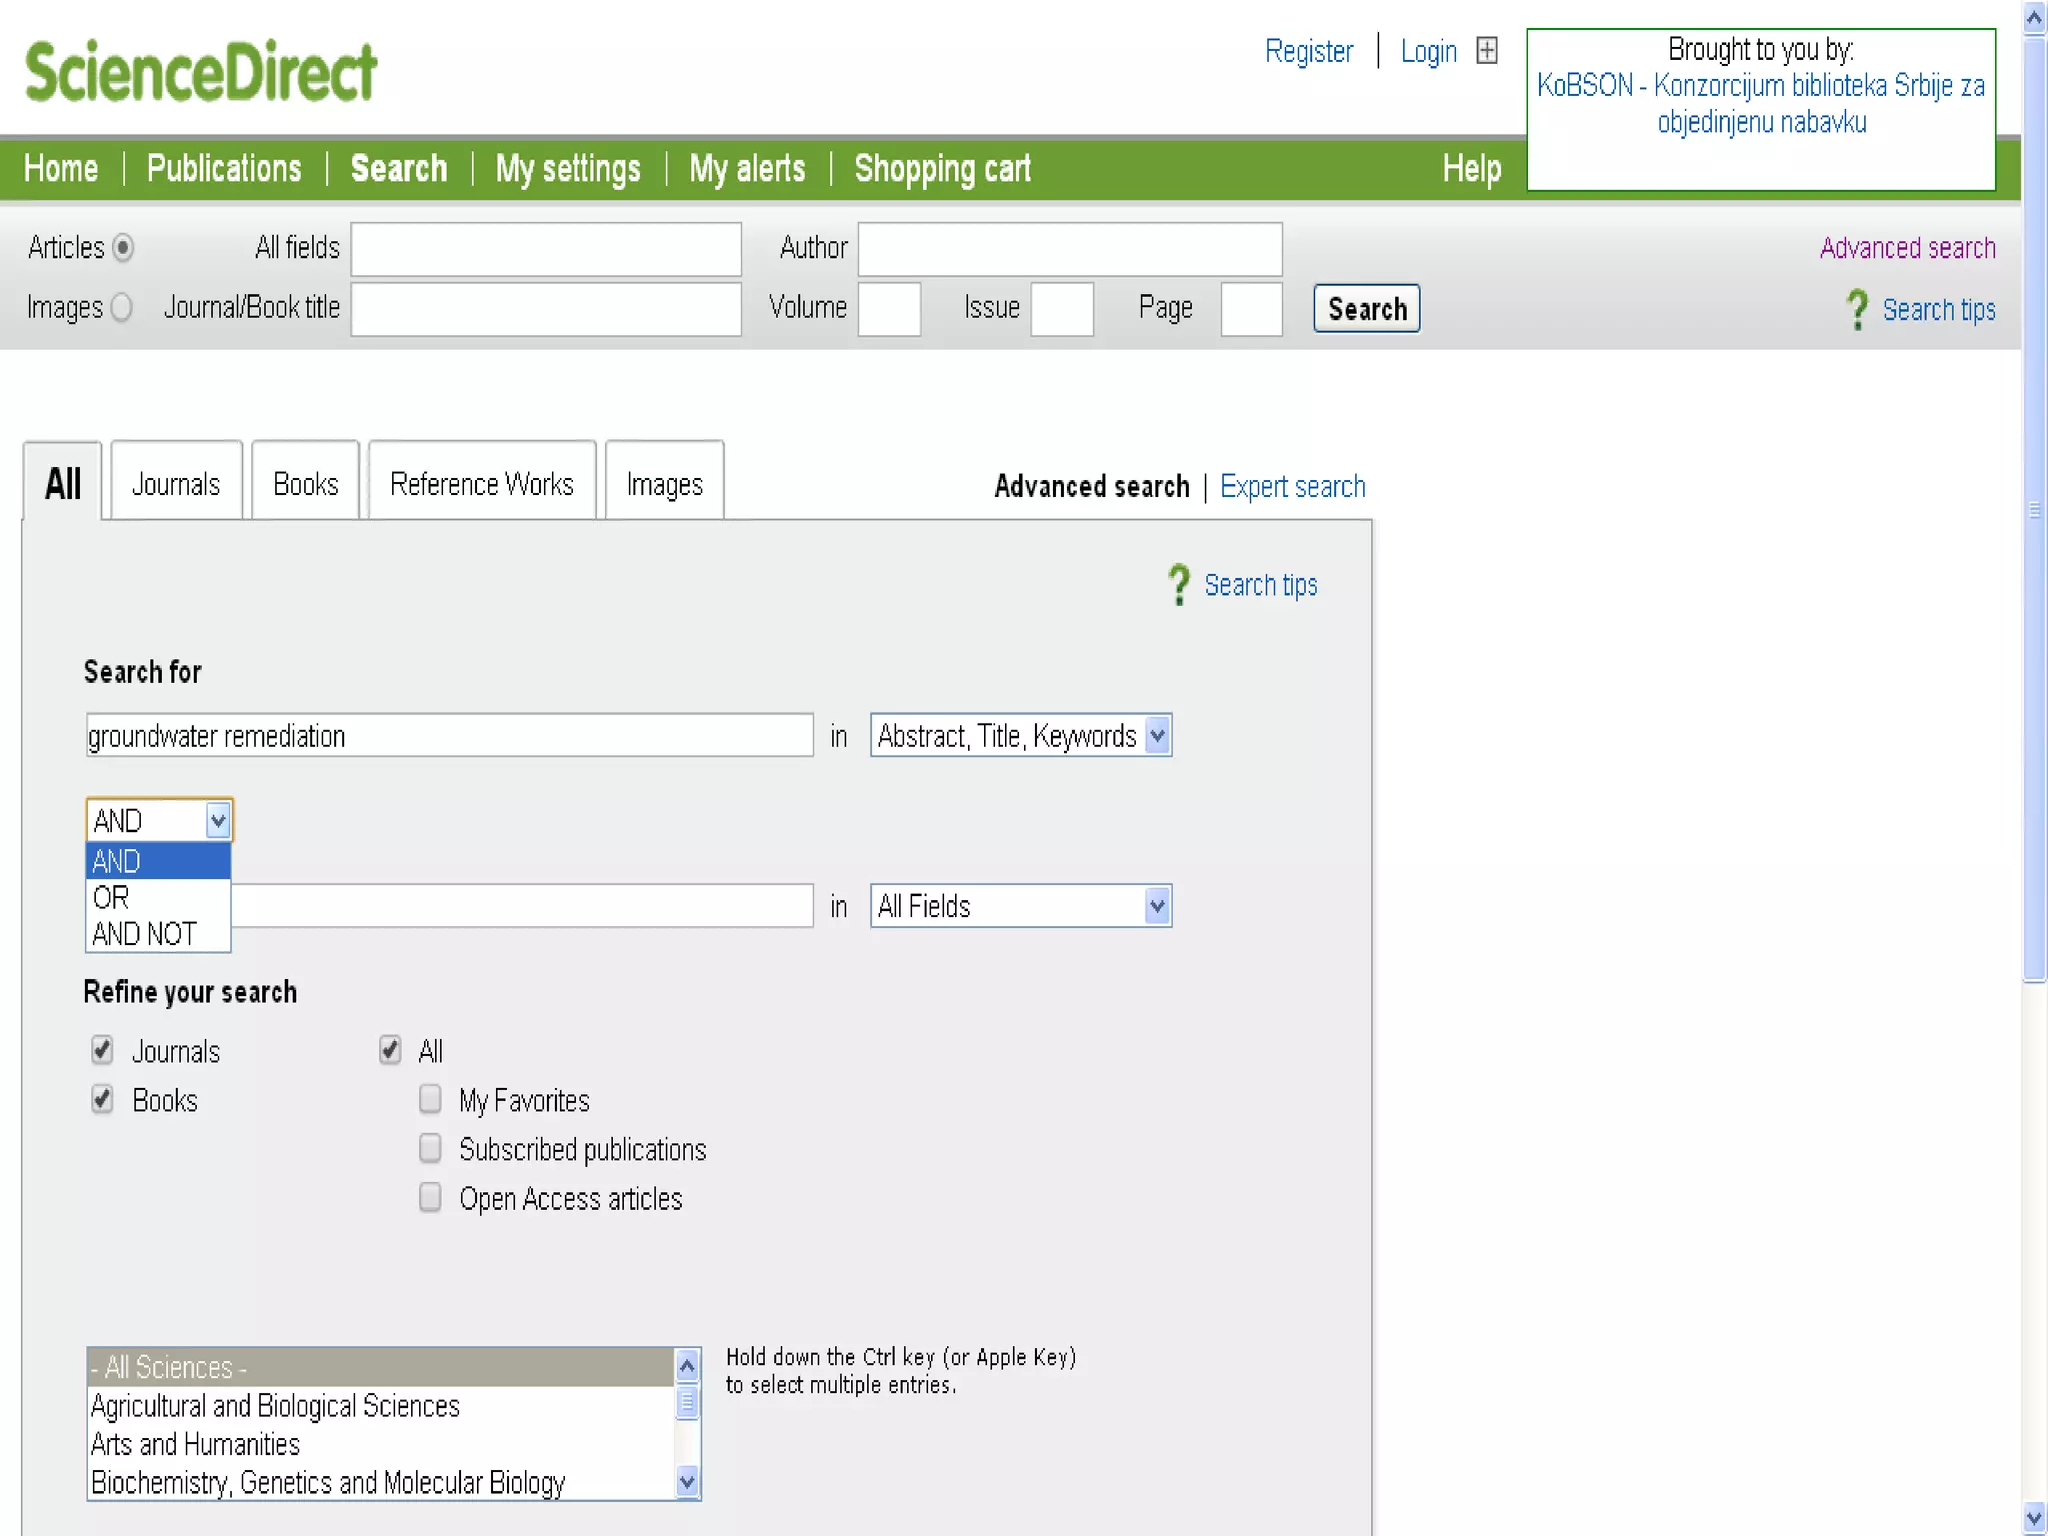Open the Publications menu item

coord(224,169)
